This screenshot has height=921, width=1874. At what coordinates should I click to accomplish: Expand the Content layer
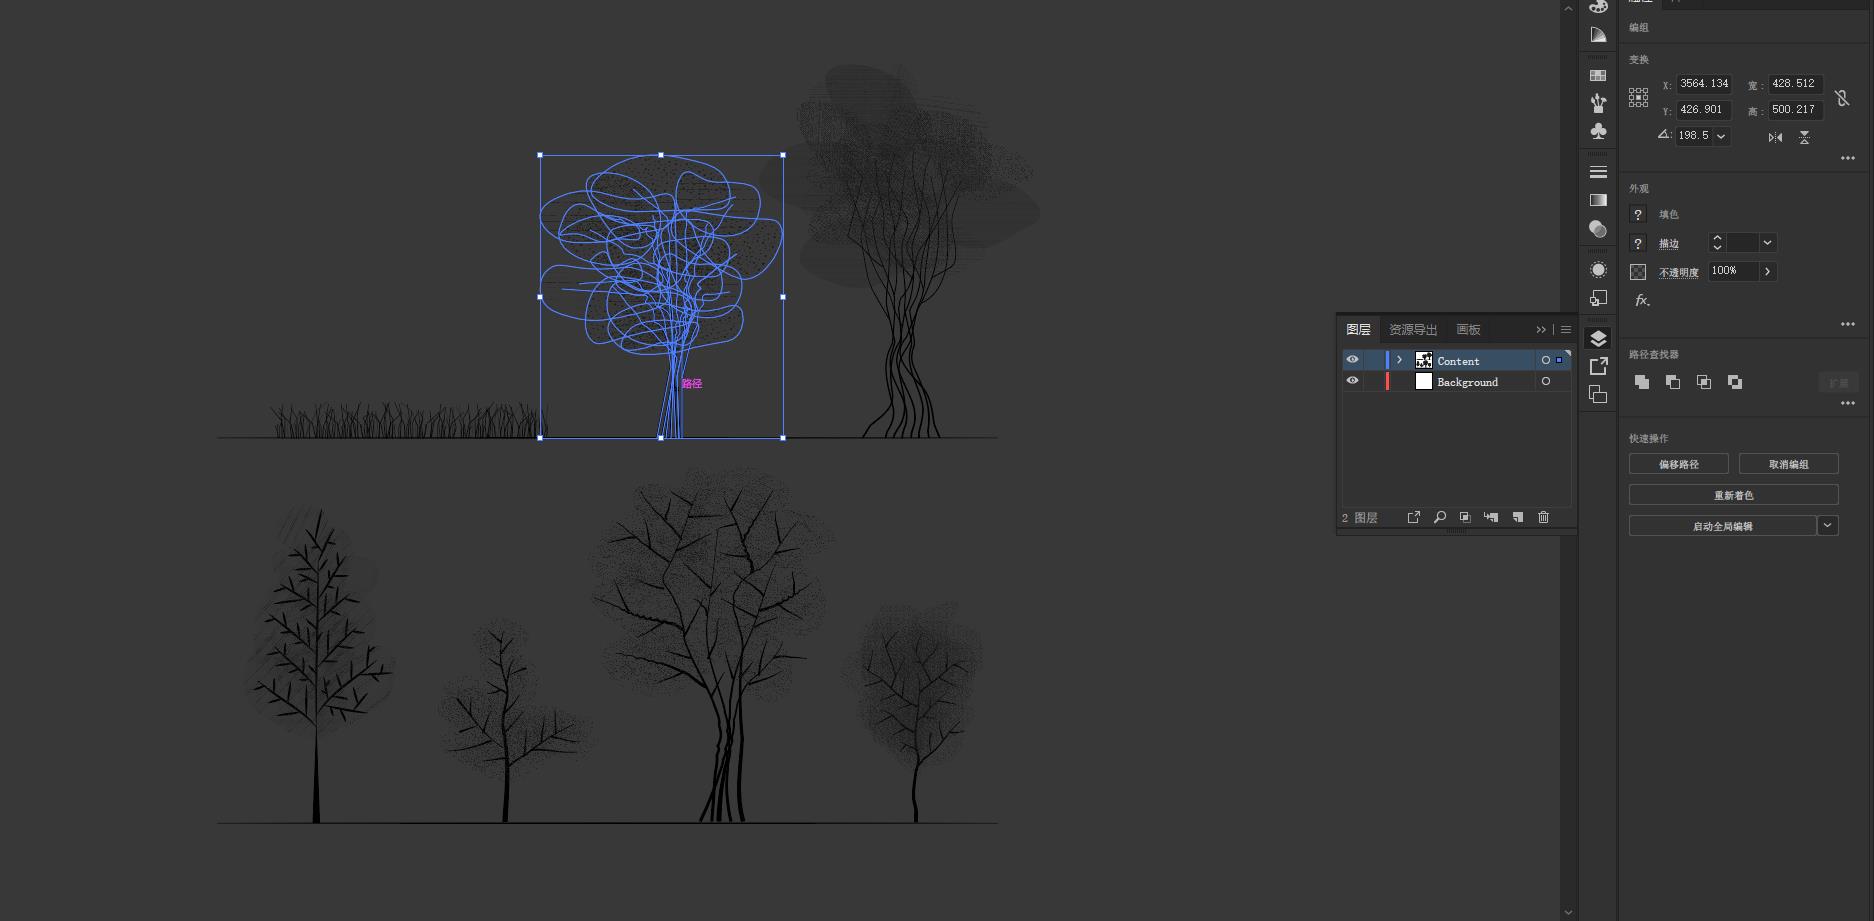tap(1399, 360)
